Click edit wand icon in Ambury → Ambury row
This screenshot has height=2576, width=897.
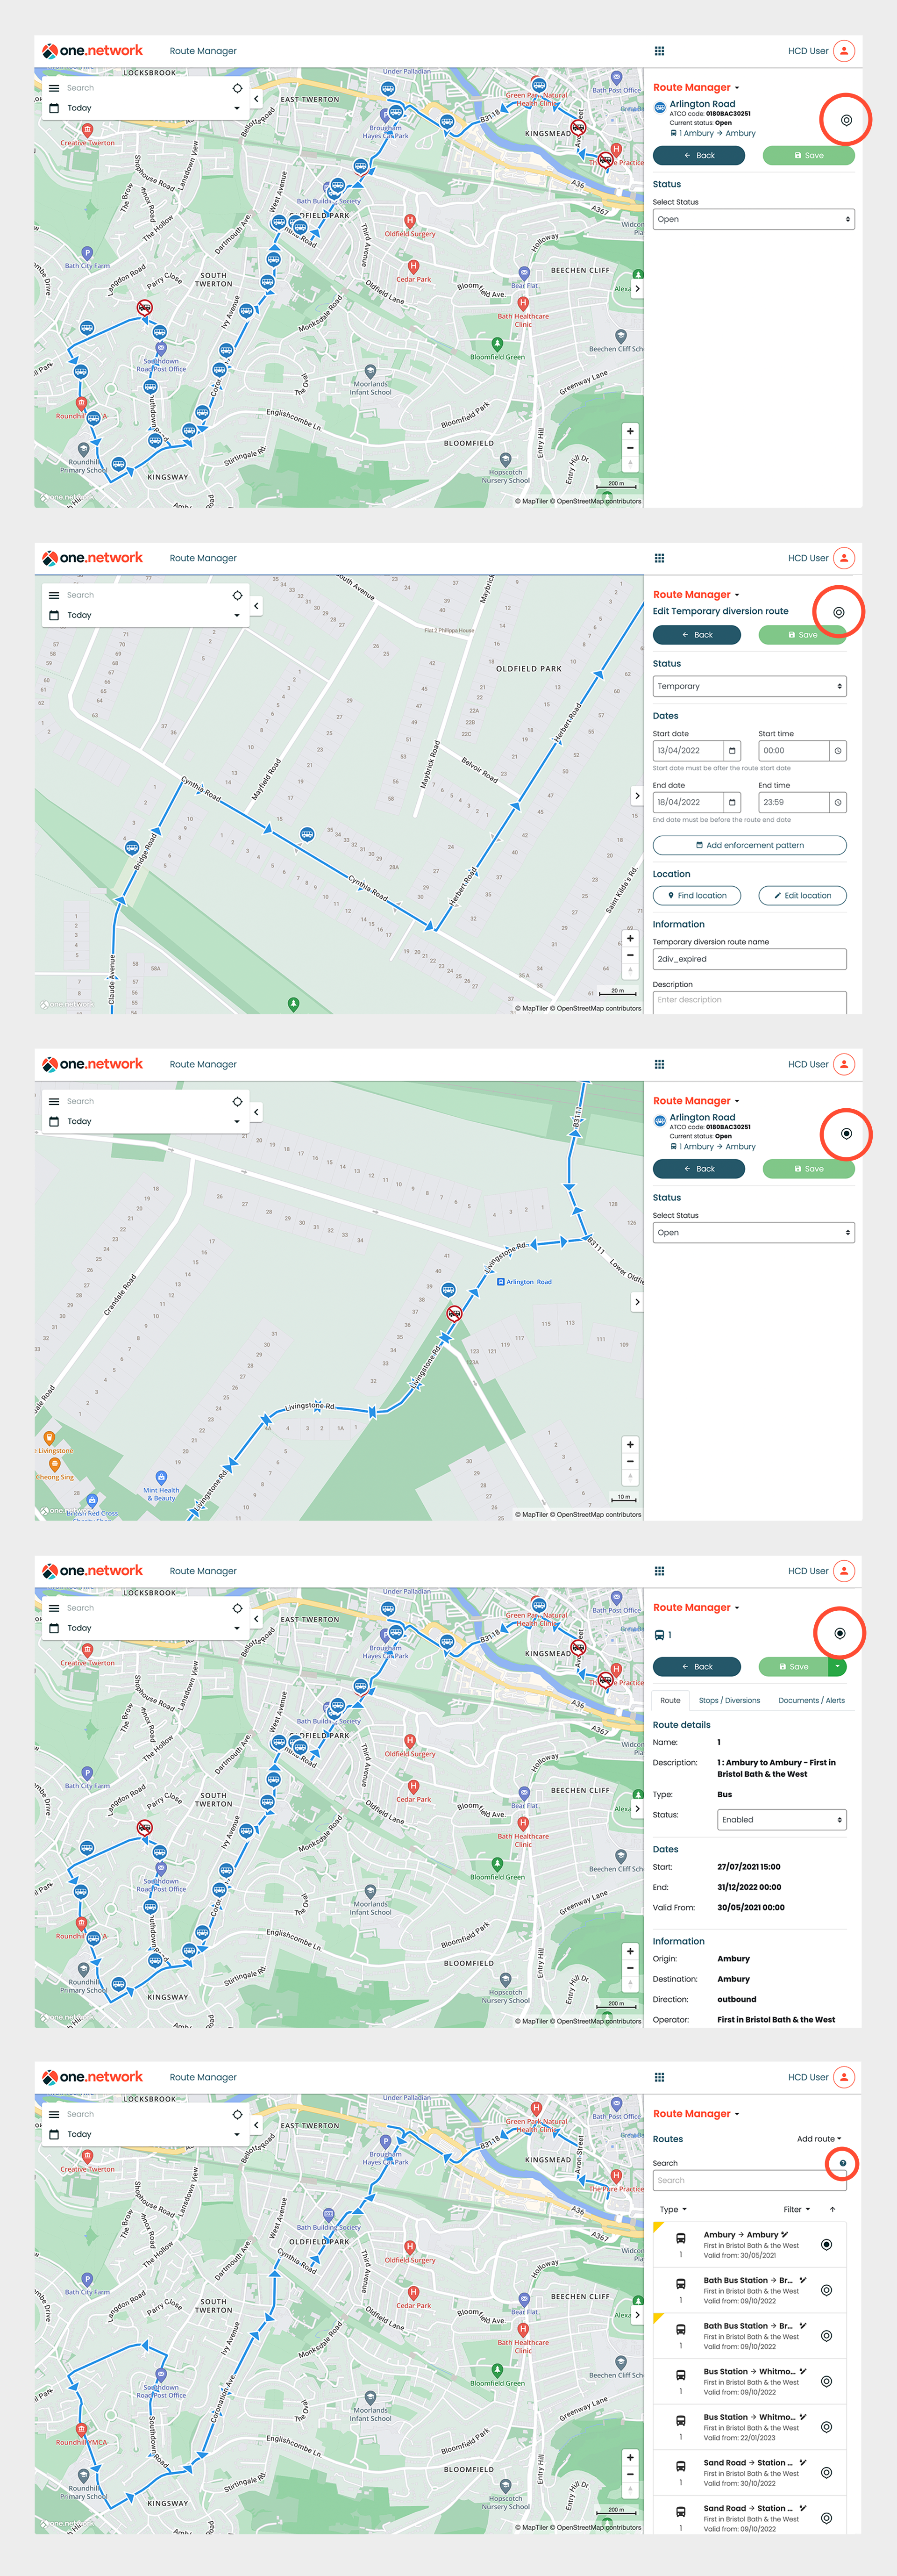pos(784,2235)
